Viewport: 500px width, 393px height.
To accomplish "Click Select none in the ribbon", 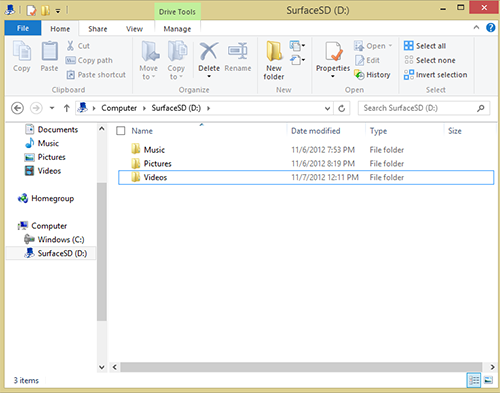I will click(429, 60).
